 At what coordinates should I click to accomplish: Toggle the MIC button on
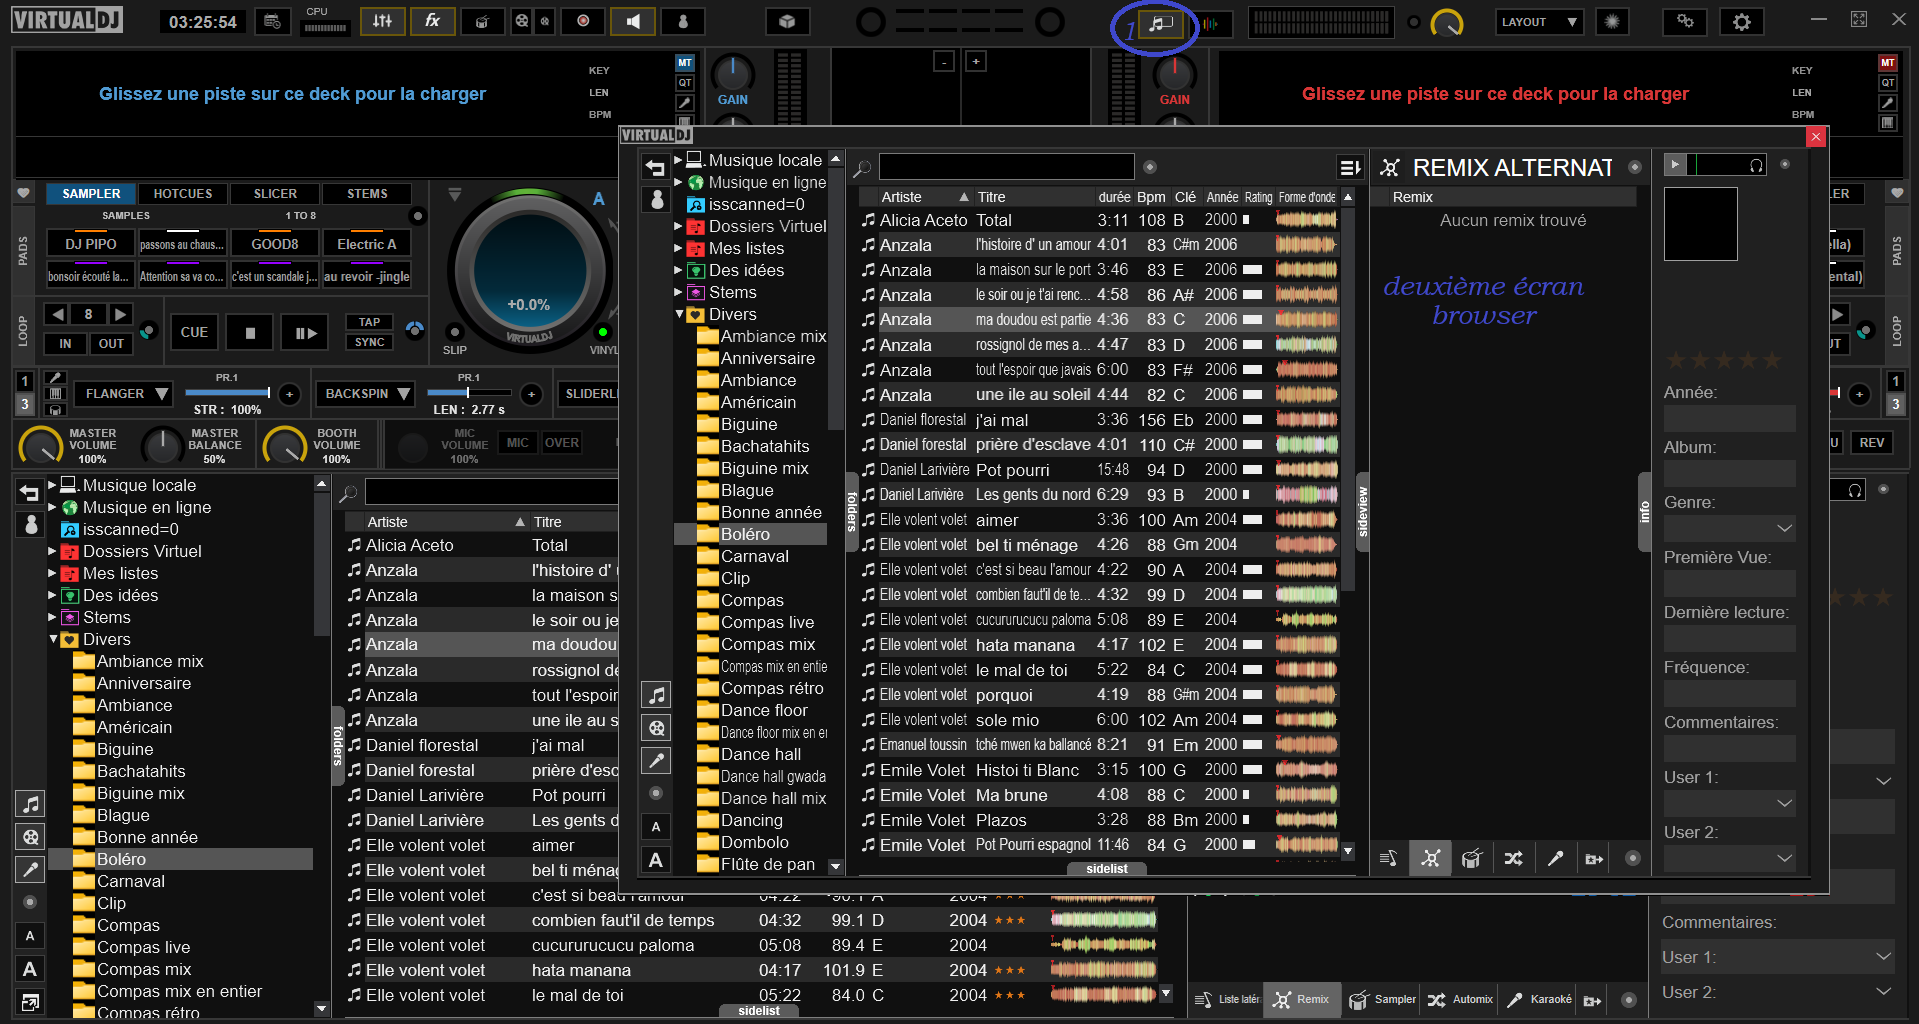(517, 443)
